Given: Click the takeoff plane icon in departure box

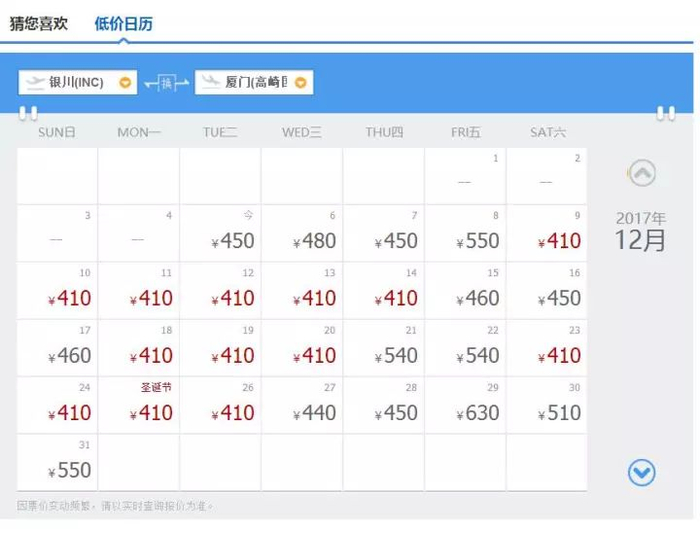Looking at the screenshot, I should [36, 83].
